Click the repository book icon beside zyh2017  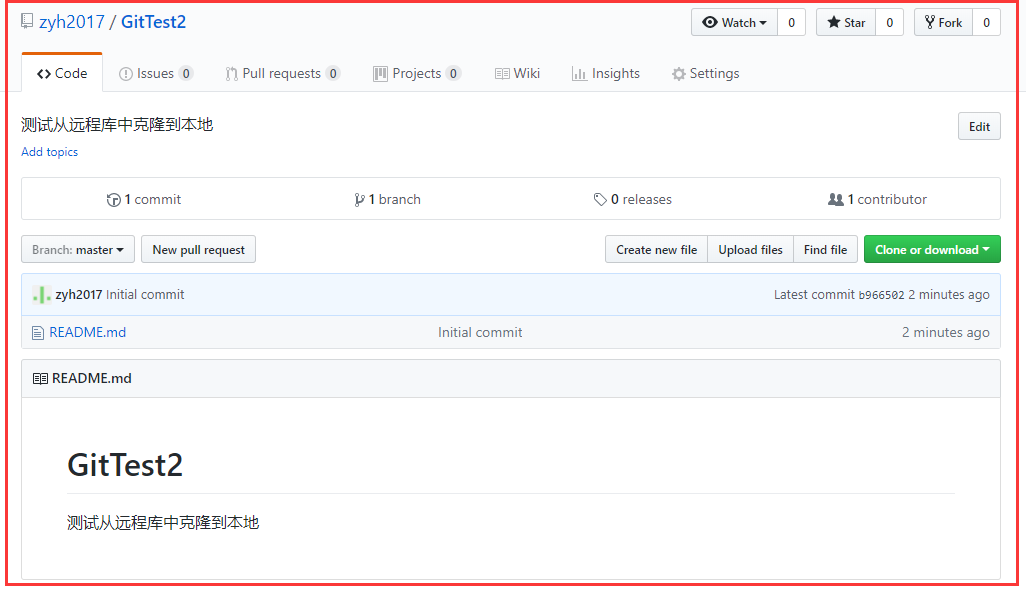tap(27, 21)
